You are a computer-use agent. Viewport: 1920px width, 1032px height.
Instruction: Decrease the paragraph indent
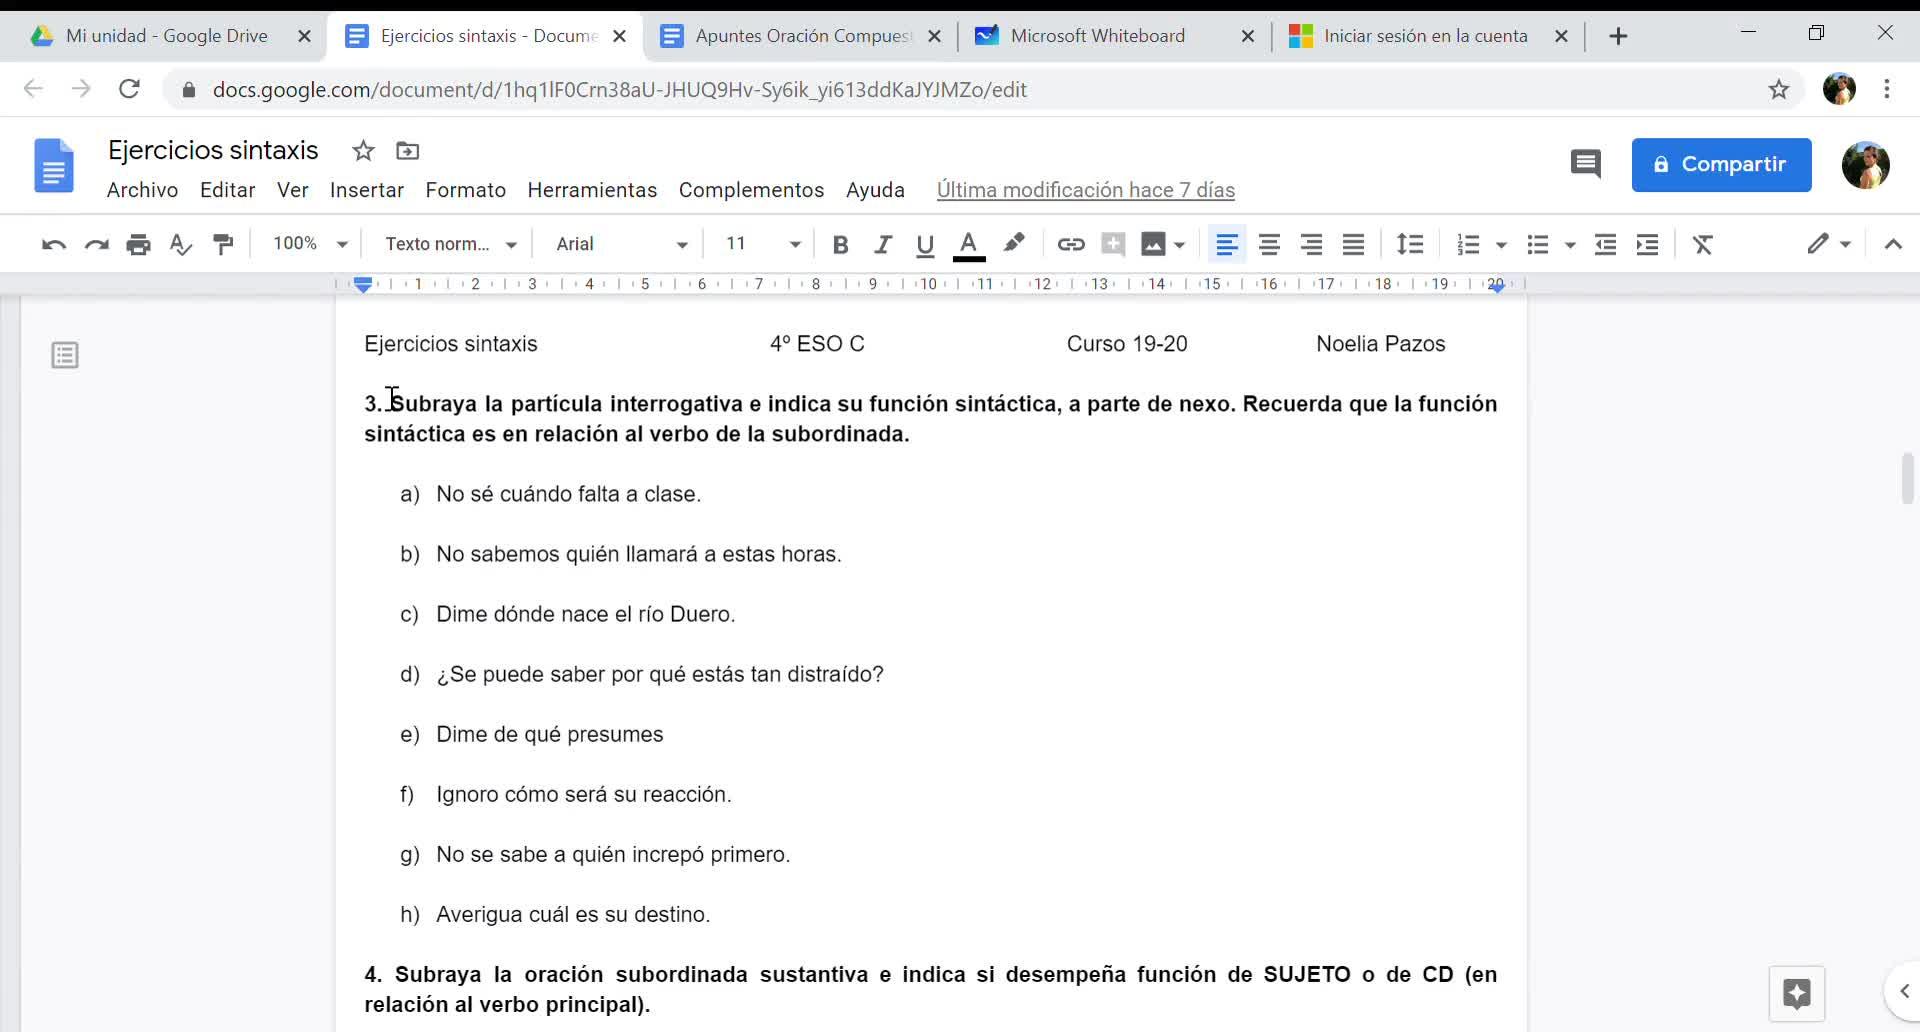1605,244
